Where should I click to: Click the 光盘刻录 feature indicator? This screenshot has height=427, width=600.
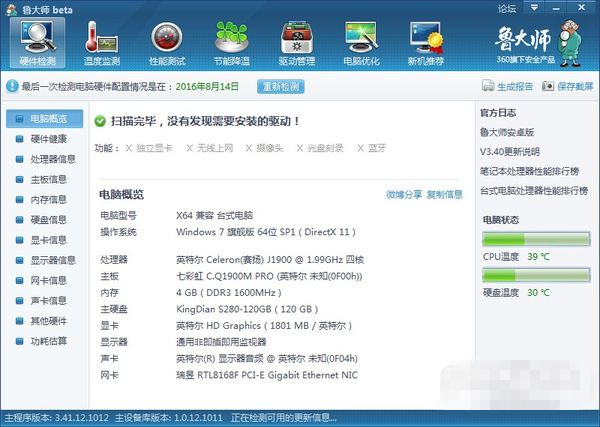[x=320, y=148]
